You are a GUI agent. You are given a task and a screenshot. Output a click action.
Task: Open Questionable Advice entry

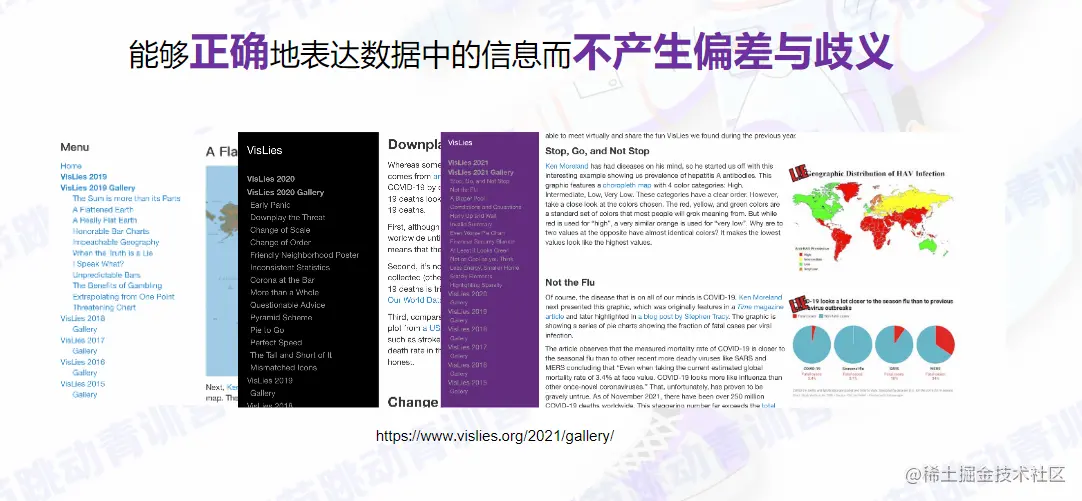286,305
